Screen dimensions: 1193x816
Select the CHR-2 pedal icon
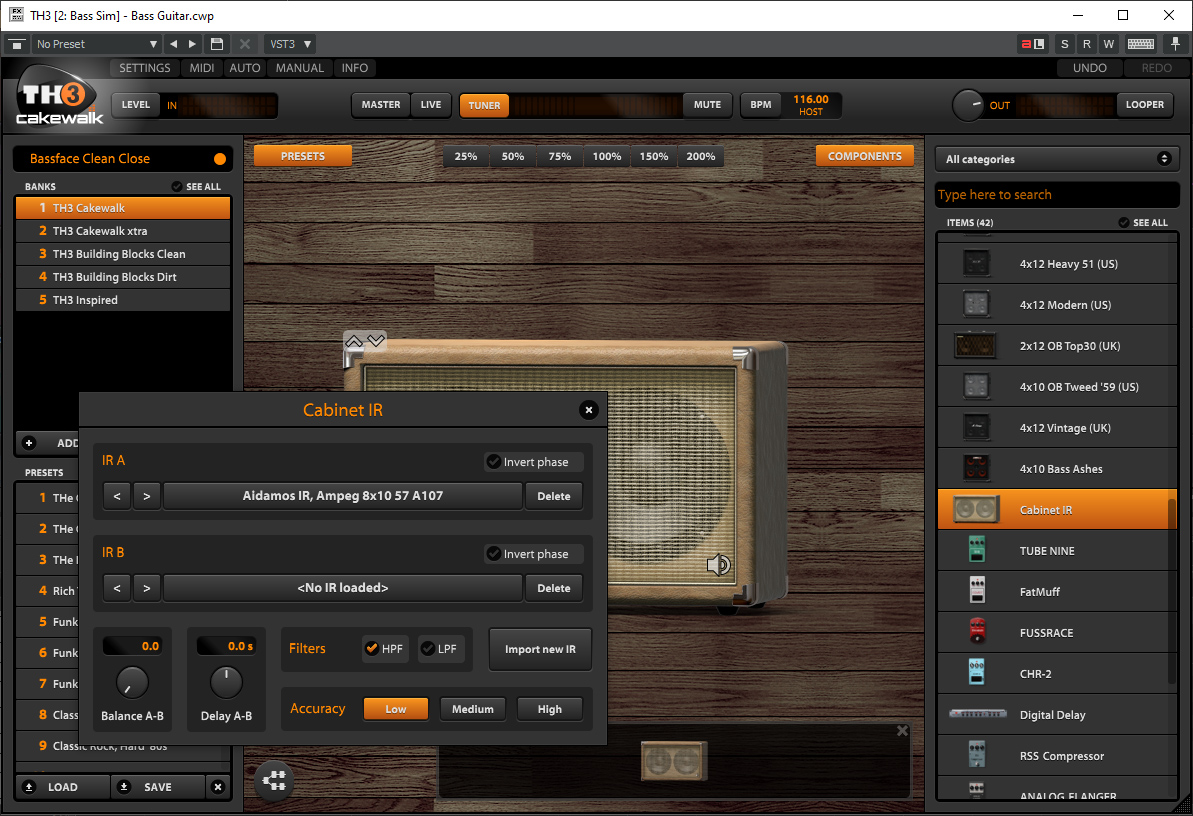[977, 673]
